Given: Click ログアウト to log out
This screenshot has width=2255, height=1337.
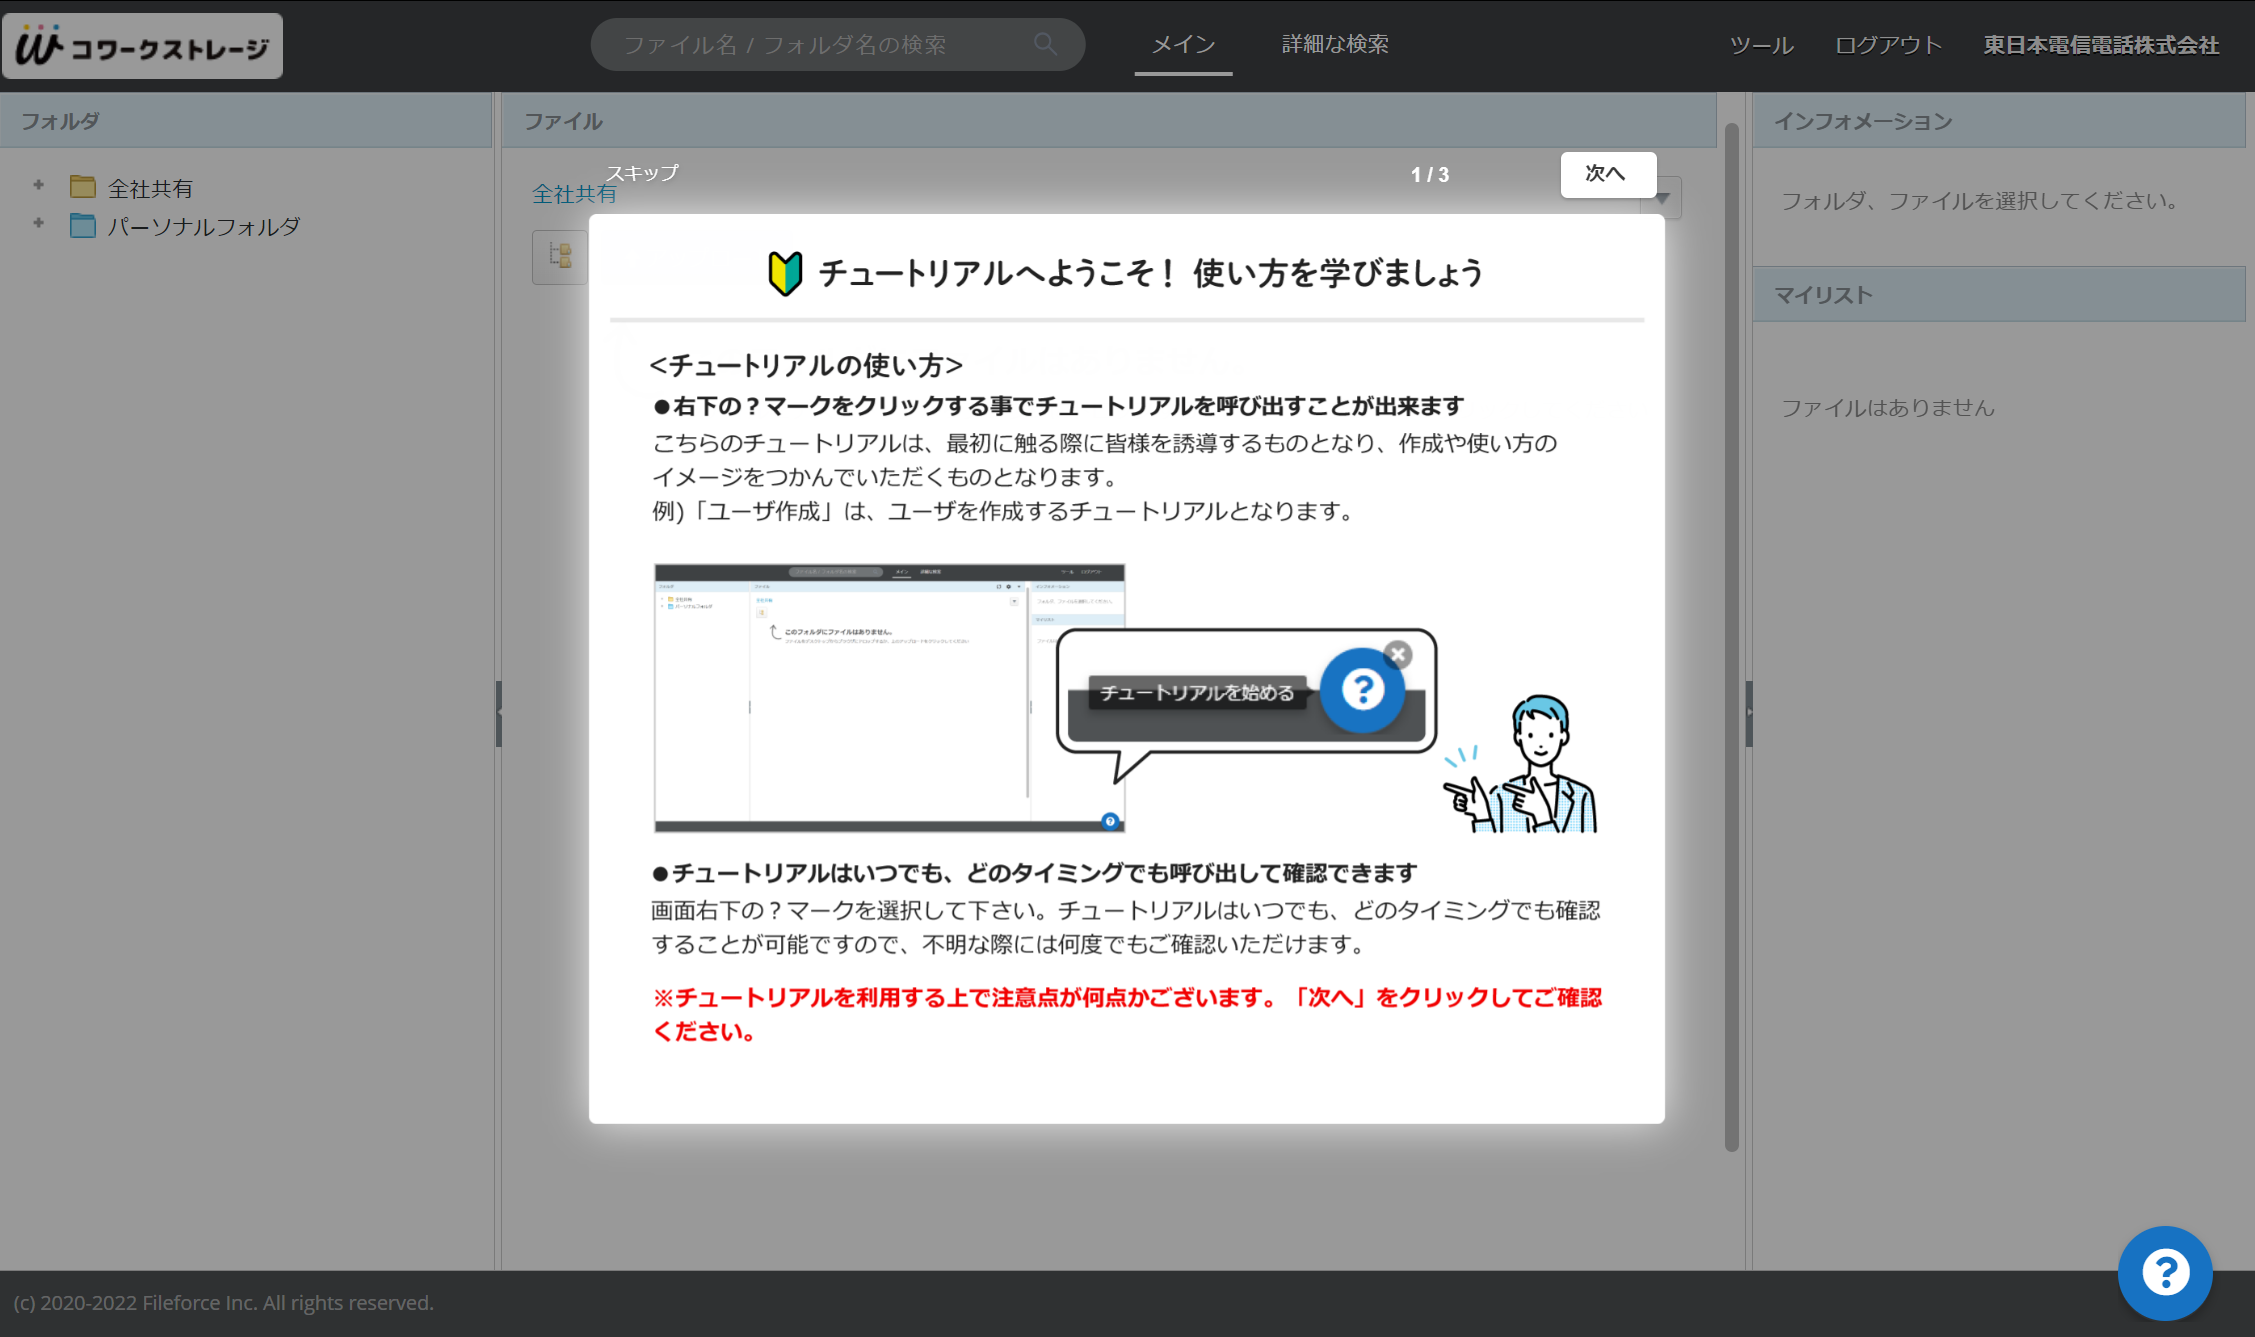Looking at the screenshot, I should pyautogui.click(x=1888, y=45).
